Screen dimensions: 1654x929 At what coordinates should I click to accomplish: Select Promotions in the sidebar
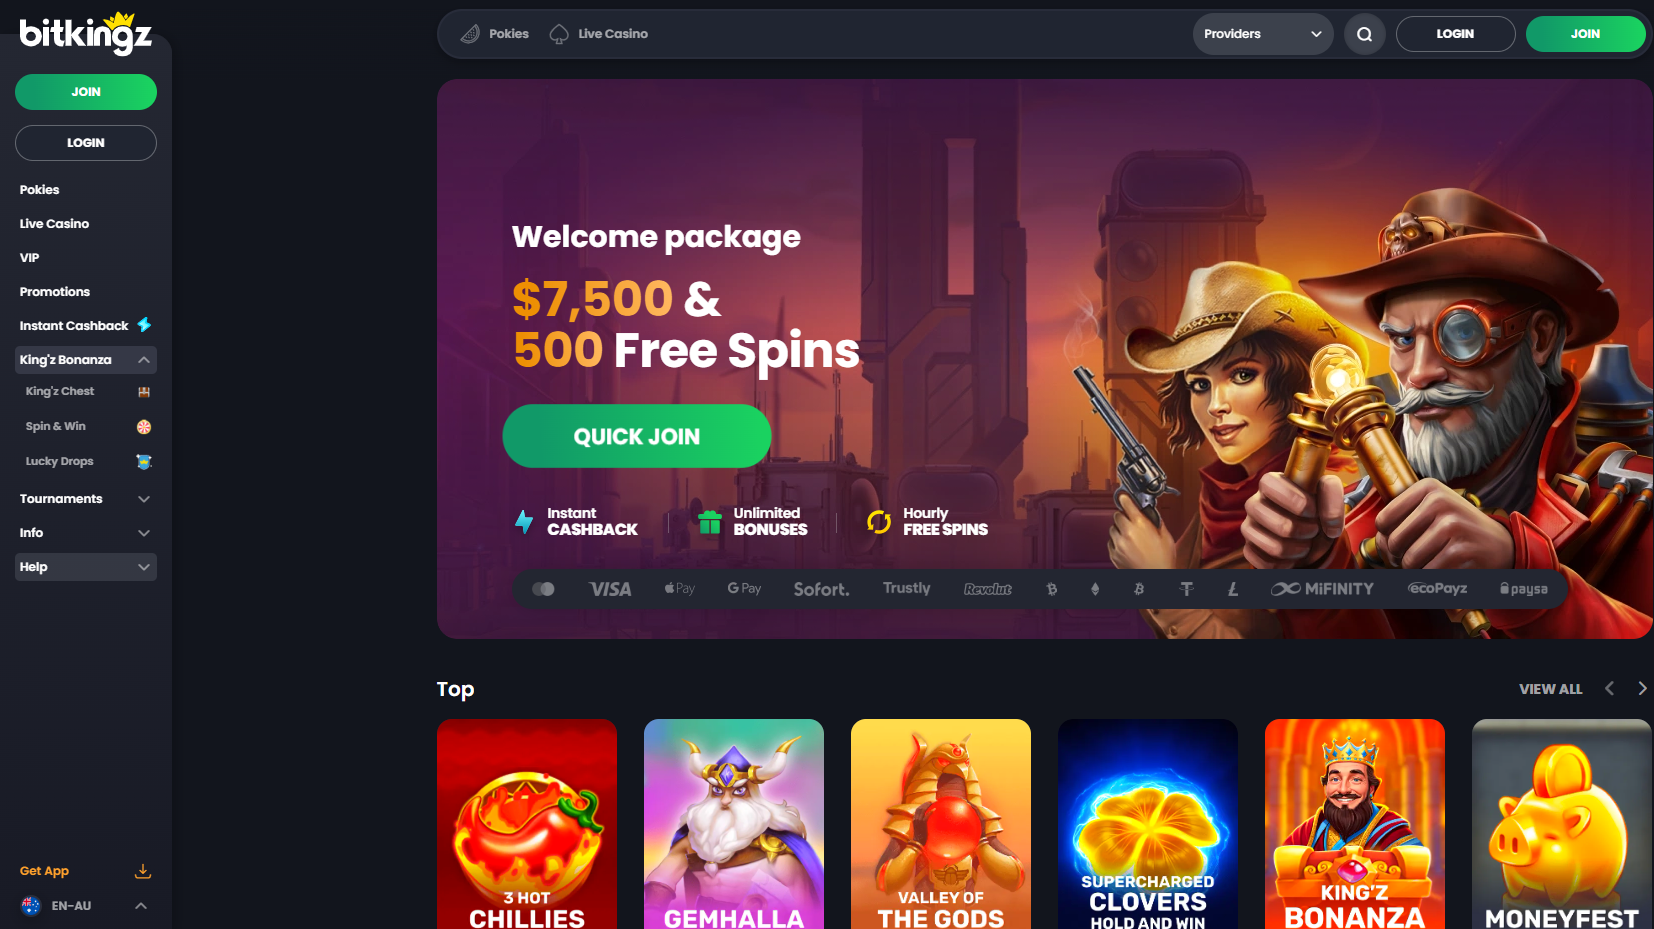55,292
